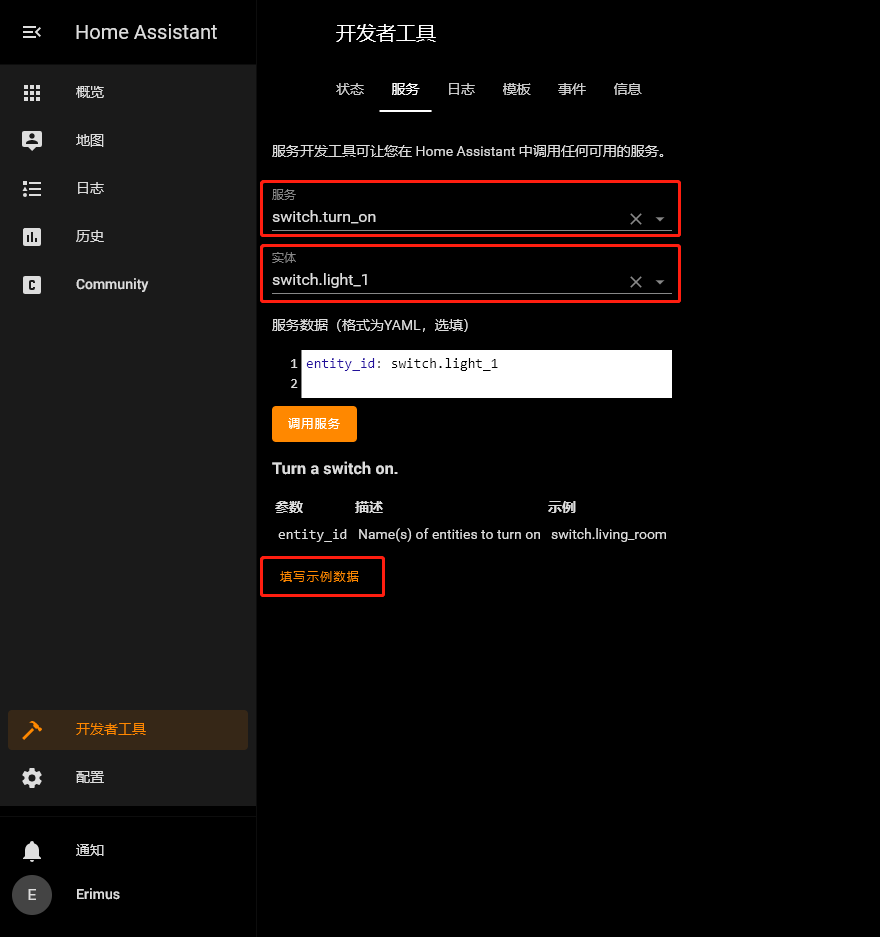Click line number 2 in the YAML editor
Viewport: 880px width, 937px height.
(x=293, y=384)
